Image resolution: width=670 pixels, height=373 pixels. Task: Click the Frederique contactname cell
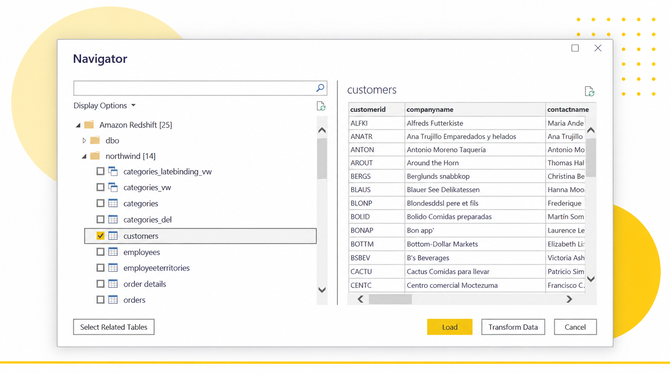[x=565, y=203]
